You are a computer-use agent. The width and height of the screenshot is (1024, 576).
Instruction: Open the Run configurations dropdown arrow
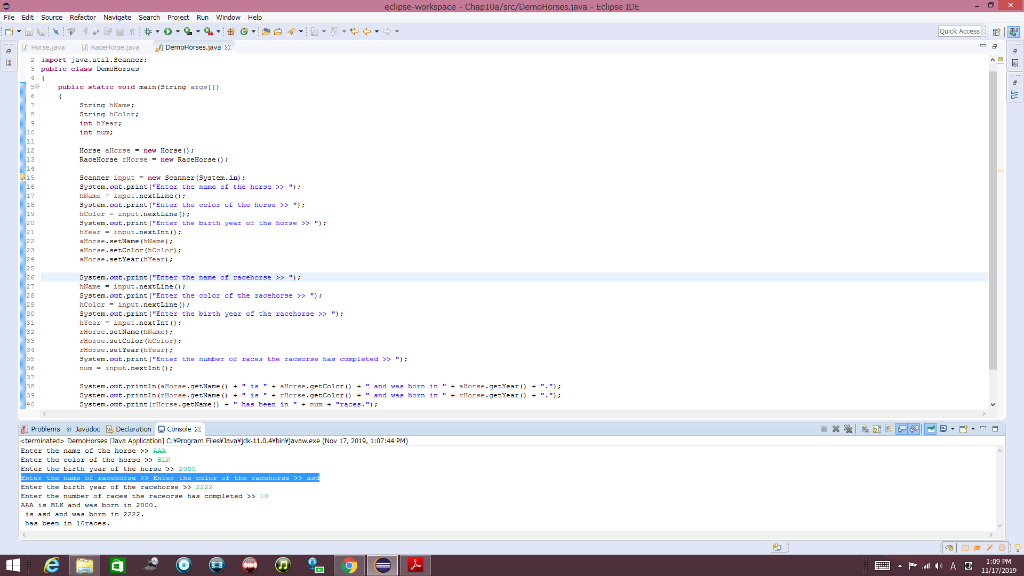pos(178,31)
